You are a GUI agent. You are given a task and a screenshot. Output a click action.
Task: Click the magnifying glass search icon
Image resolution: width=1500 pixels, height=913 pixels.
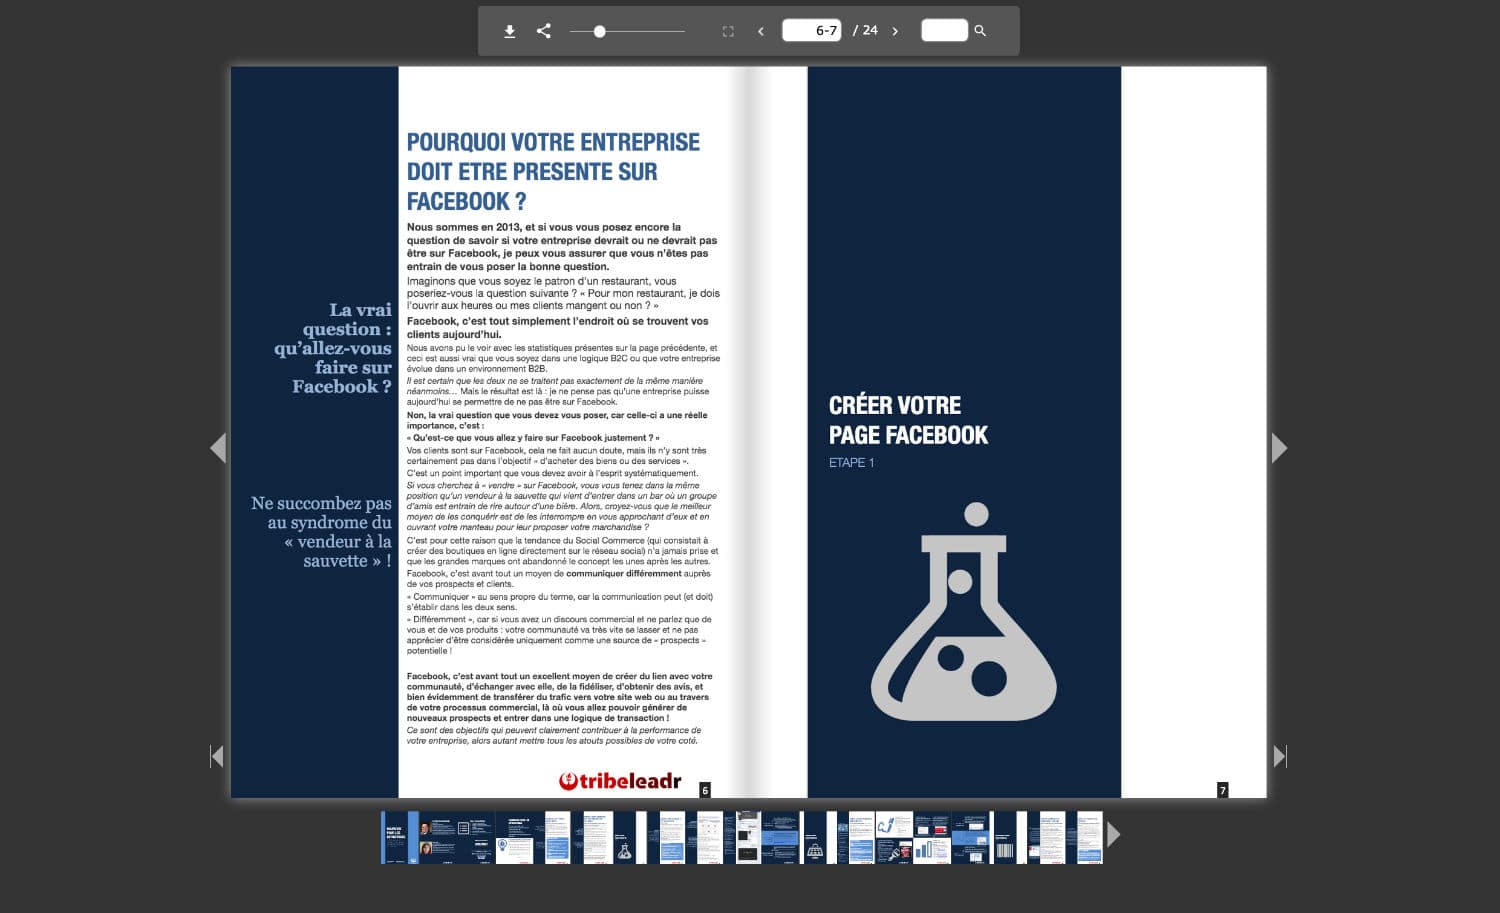coord(980,31)
